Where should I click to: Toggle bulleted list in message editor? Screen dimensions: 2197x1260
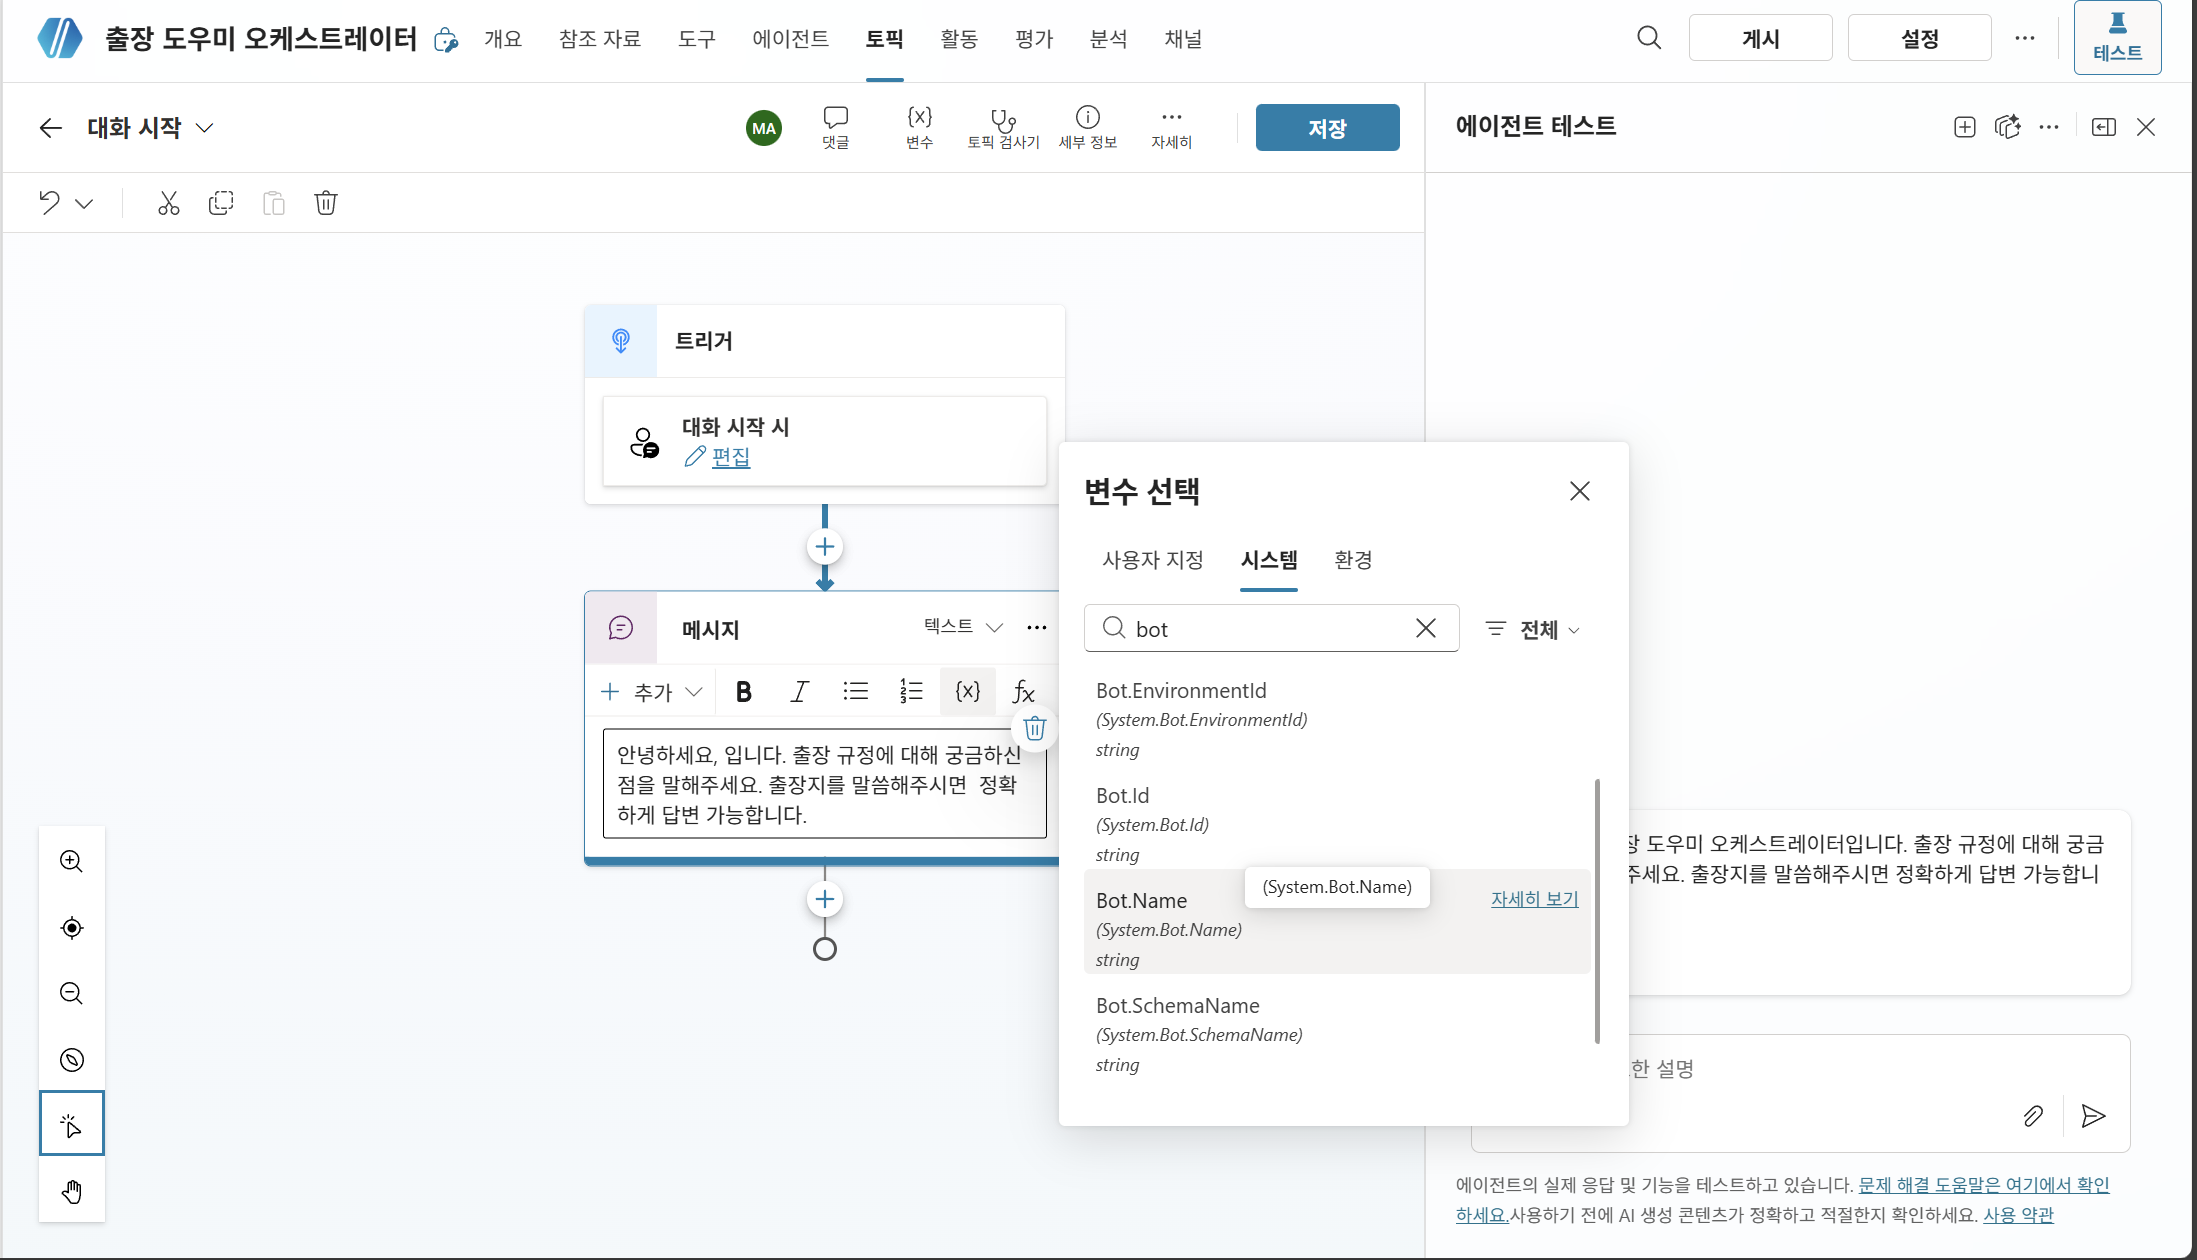[854, 692]
